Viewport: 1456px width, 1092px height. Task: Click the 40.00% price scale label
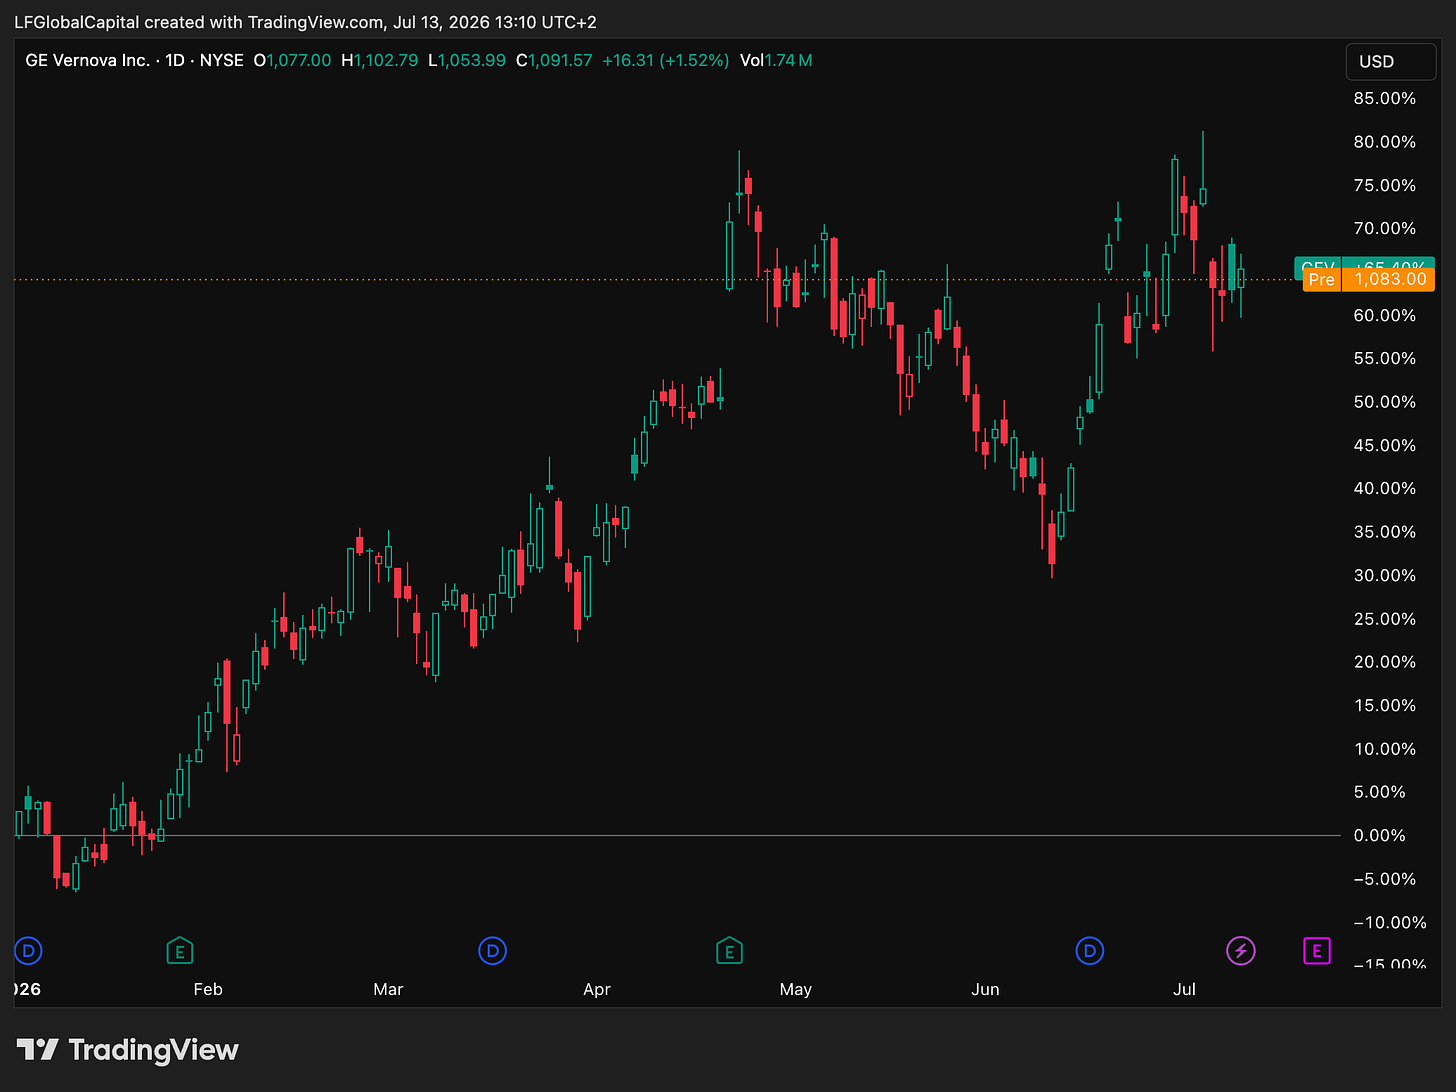tap(1385, 488)
